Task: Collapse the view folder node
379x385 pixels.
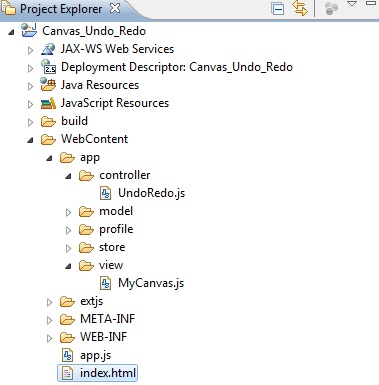Action: point(68,266)
